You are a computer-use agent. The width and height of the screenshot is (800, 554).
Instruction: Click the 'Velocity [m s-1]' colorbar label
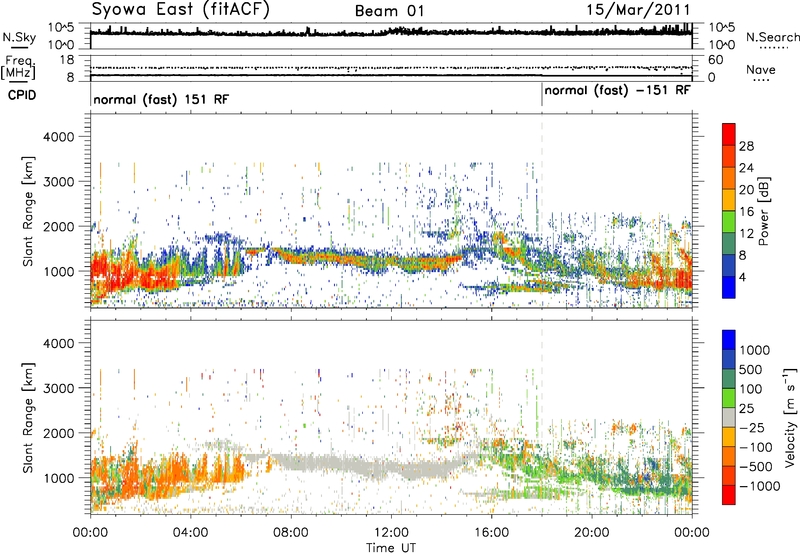point(790,417)
